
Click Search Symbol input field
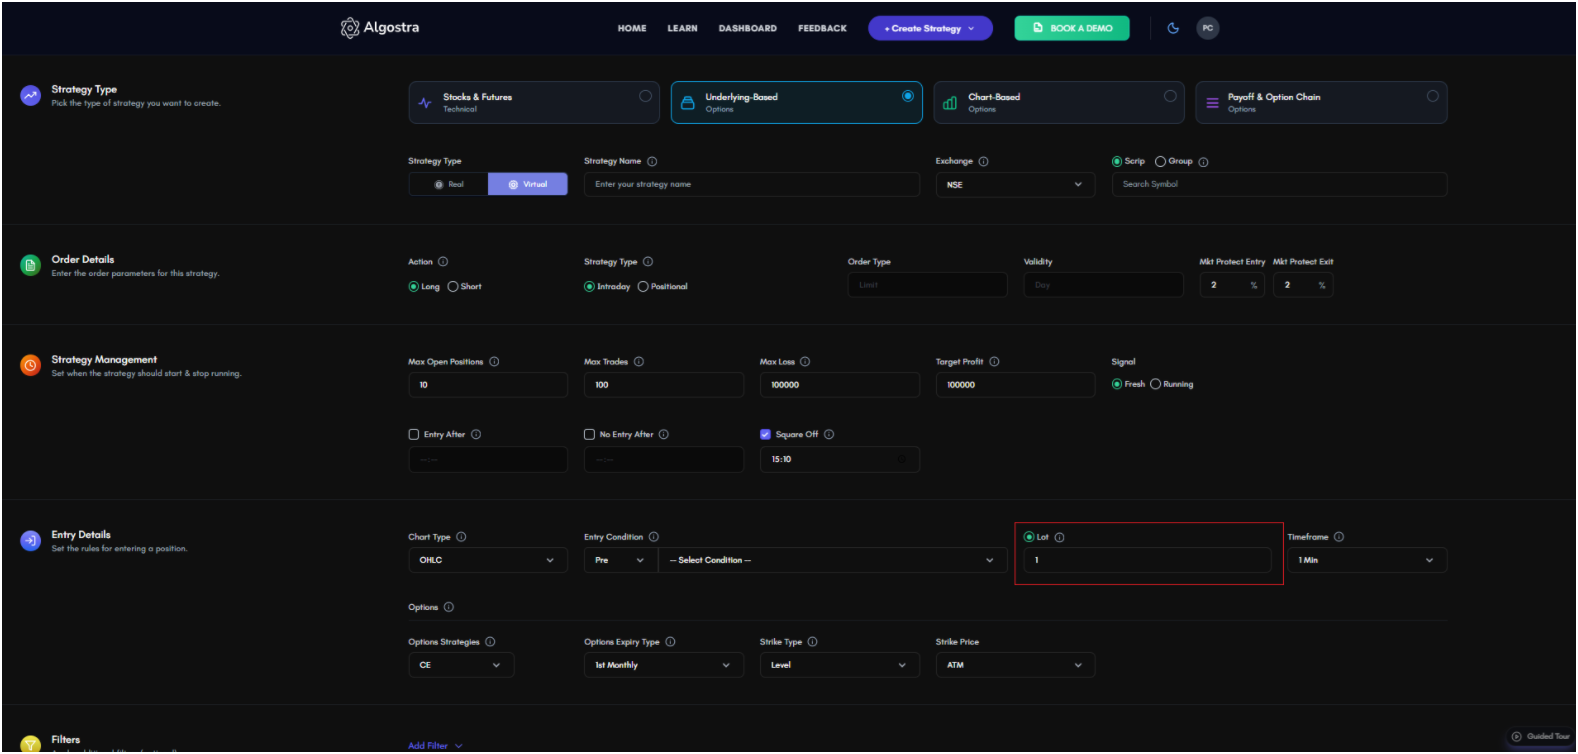(1279, 184)
